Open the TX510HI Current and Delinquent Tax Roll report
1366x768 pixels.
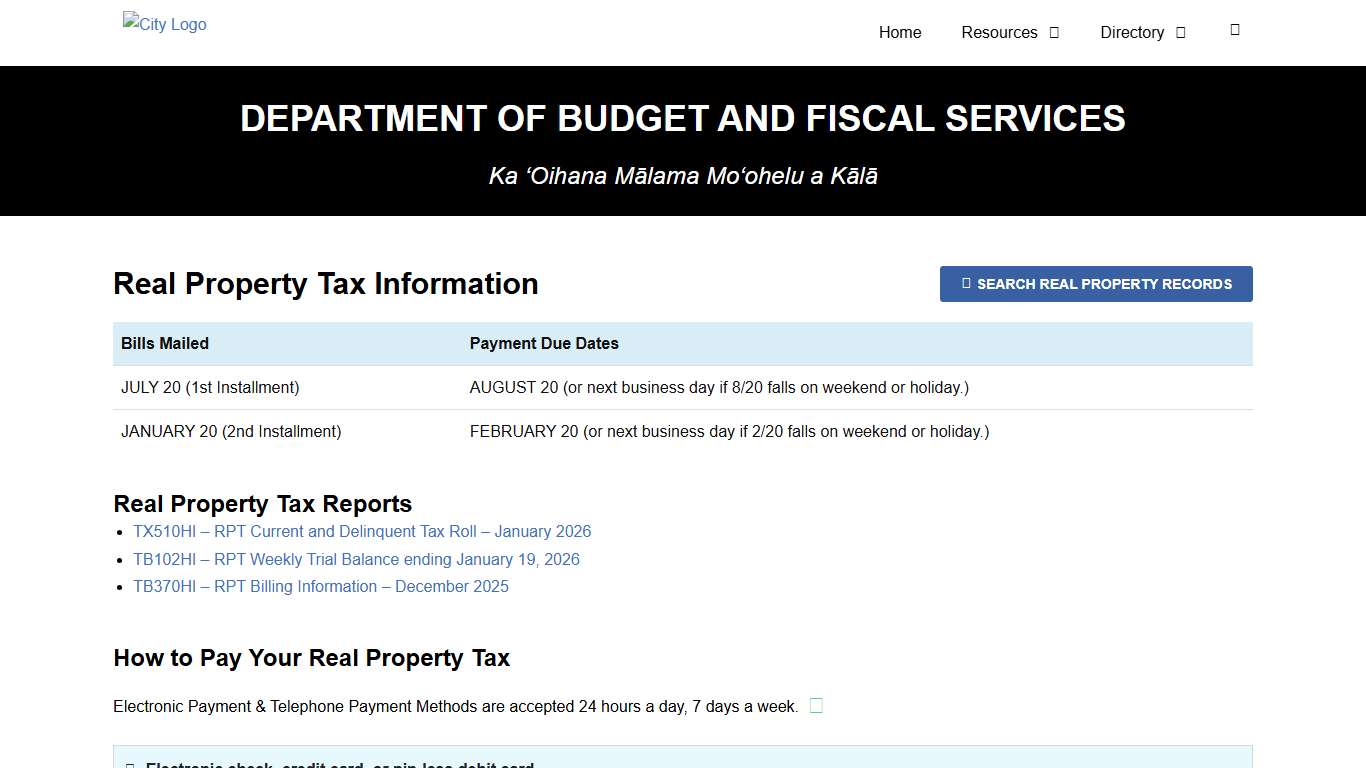click(x=362, y=531)
